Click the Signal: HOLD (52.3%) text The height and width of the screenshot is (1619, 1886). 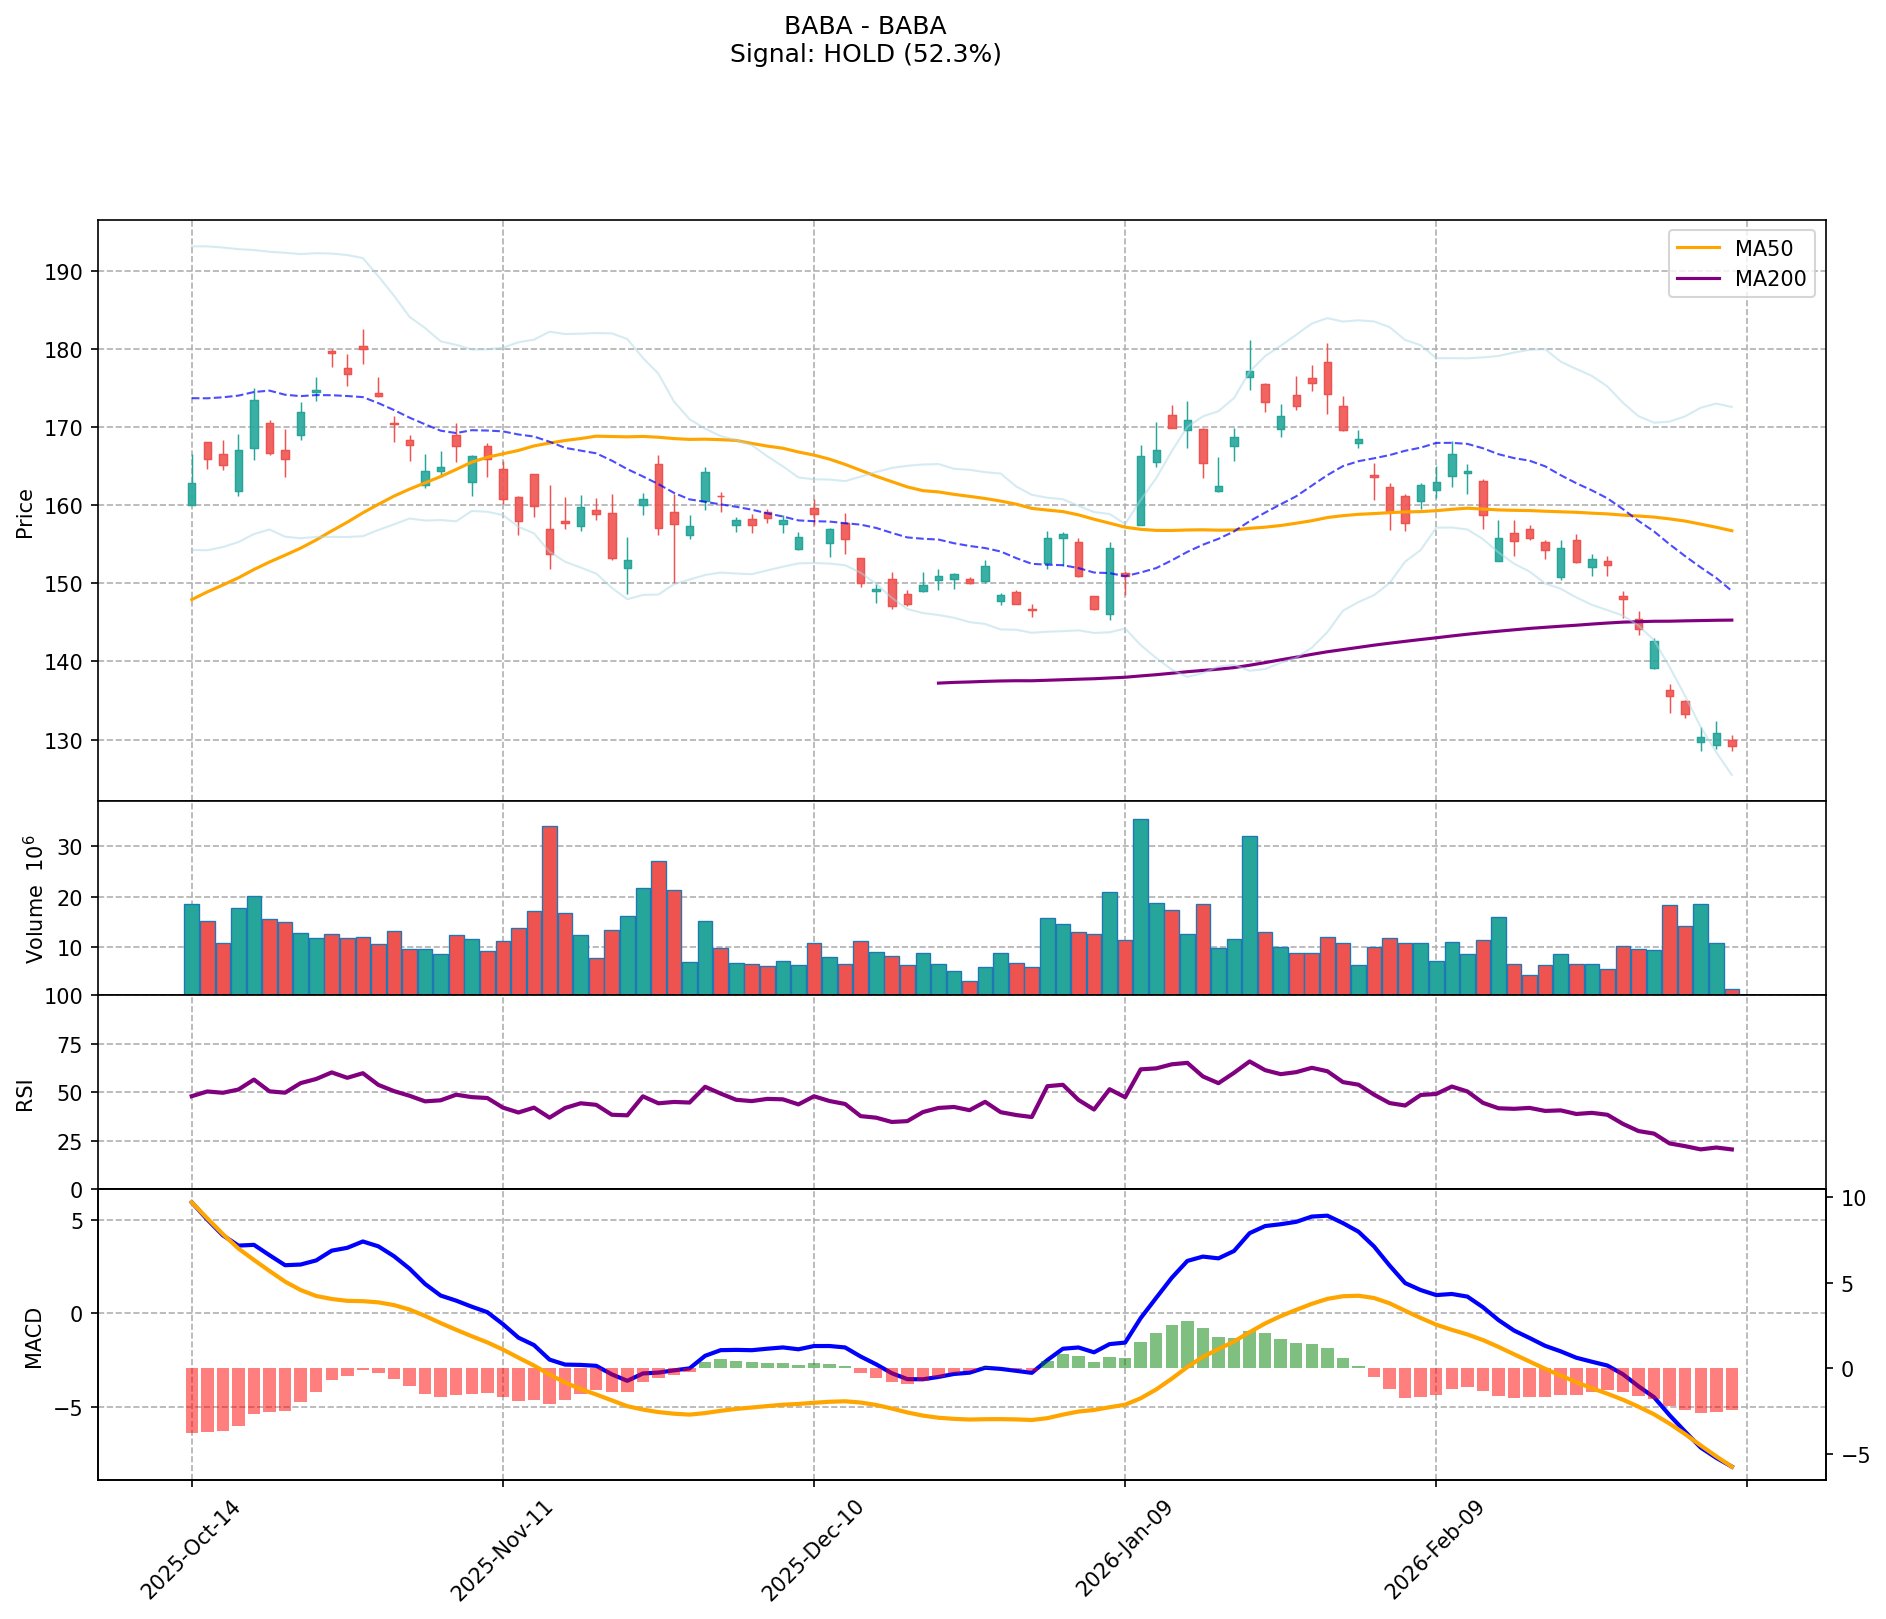tap(865, 54)
